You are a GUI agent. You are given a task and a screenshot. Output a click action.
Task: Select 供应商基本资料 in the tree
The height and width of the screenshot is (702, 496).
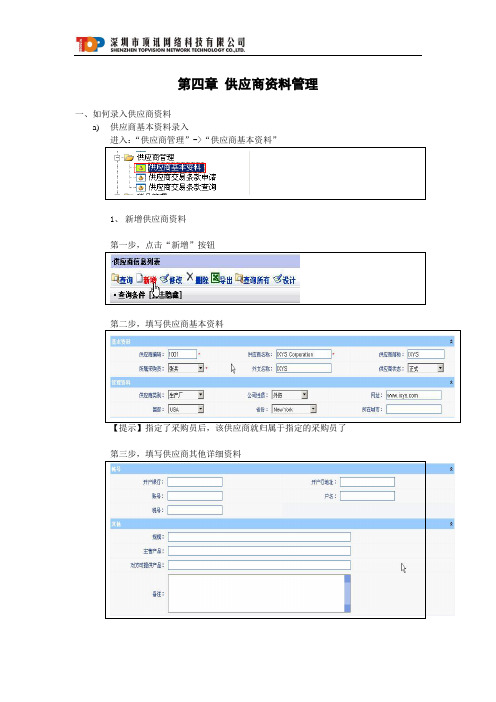[176, 168]
